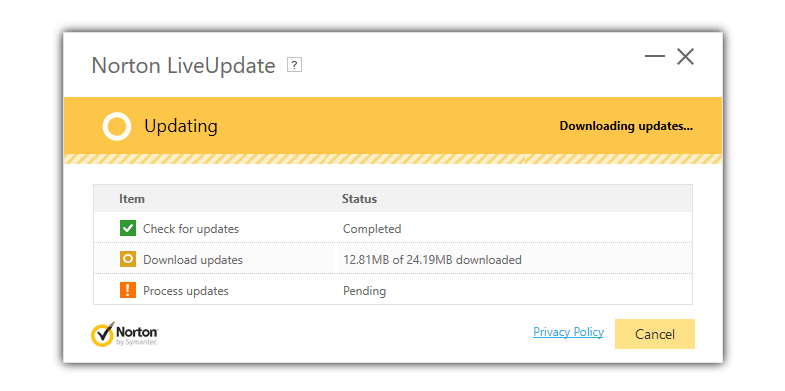Click the Completed status text

pyautogui.click(x=372, y=229)
